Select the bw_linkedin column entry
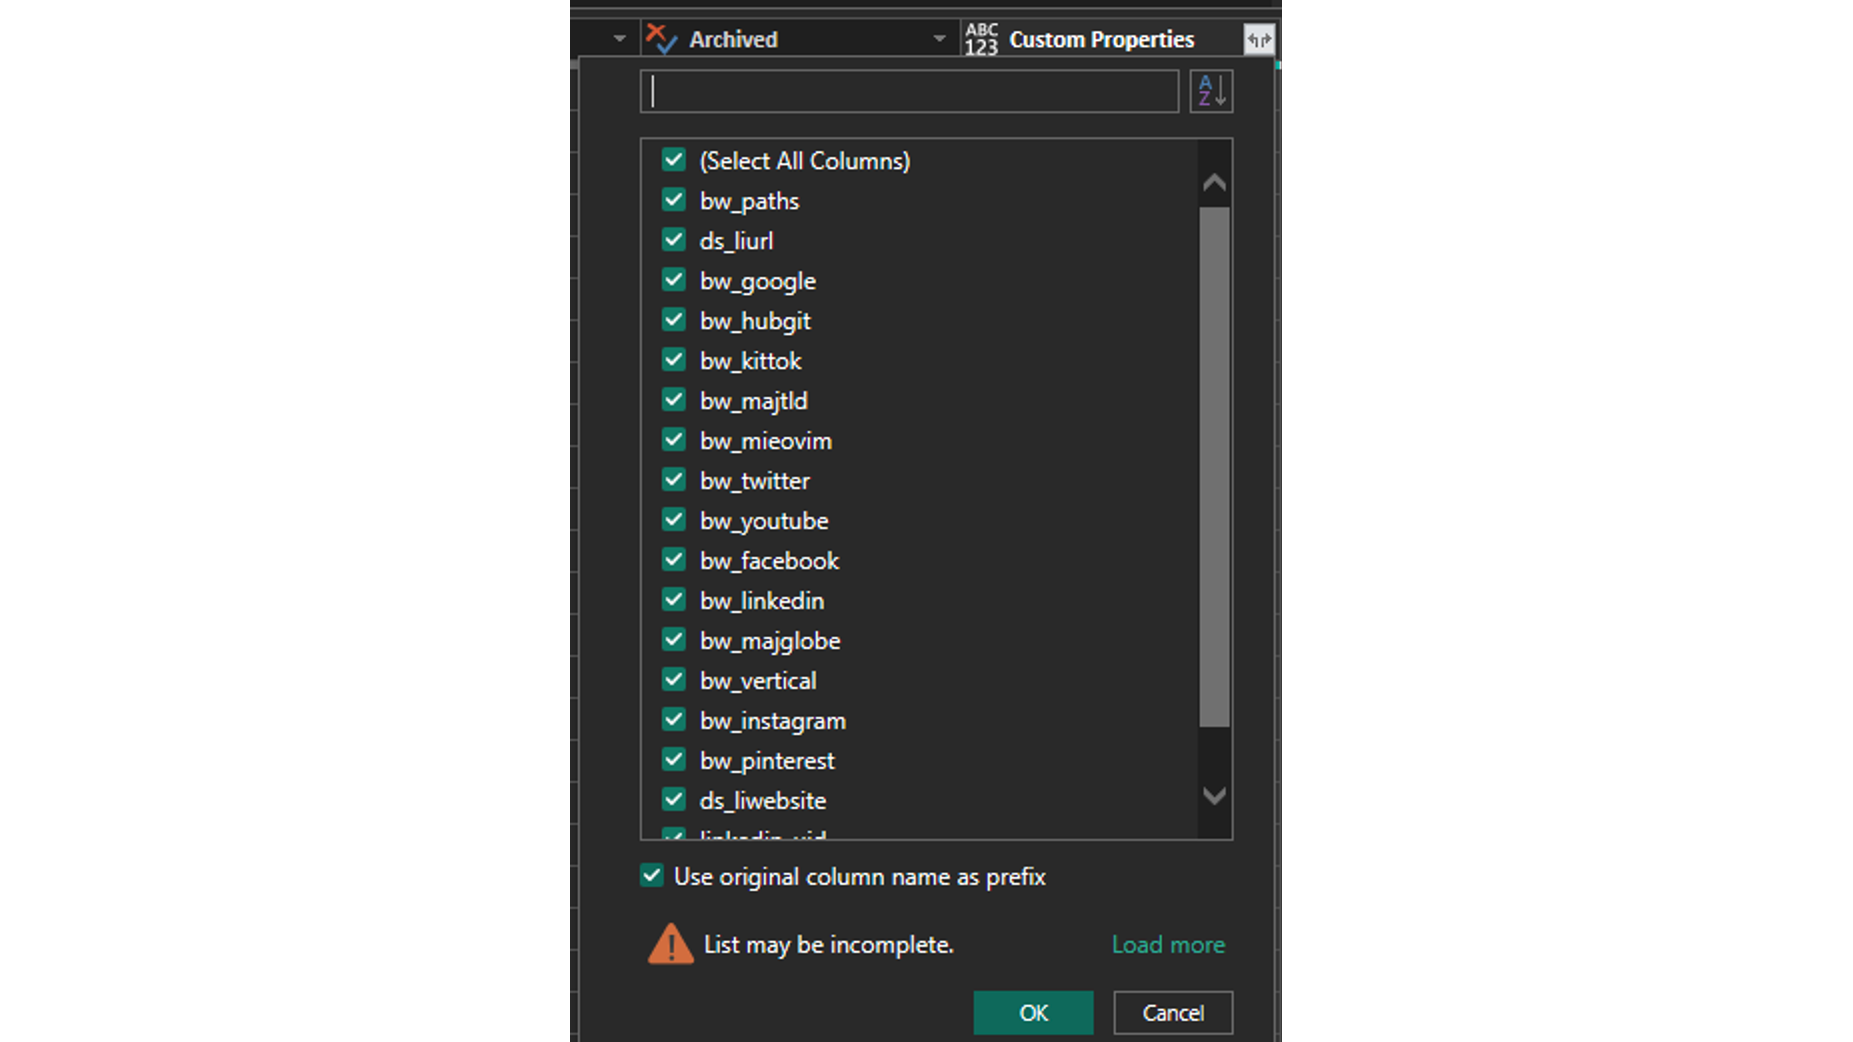 pyautogui.click(x=762, y=600)
